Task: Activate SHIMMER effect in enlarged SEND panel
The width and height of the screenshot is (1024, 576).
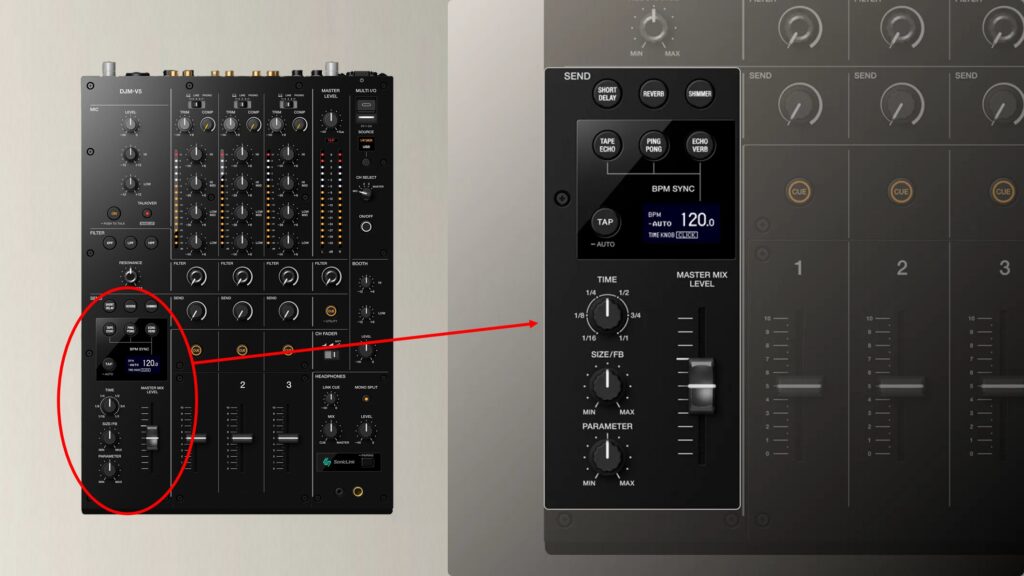Action: [699, 94]
